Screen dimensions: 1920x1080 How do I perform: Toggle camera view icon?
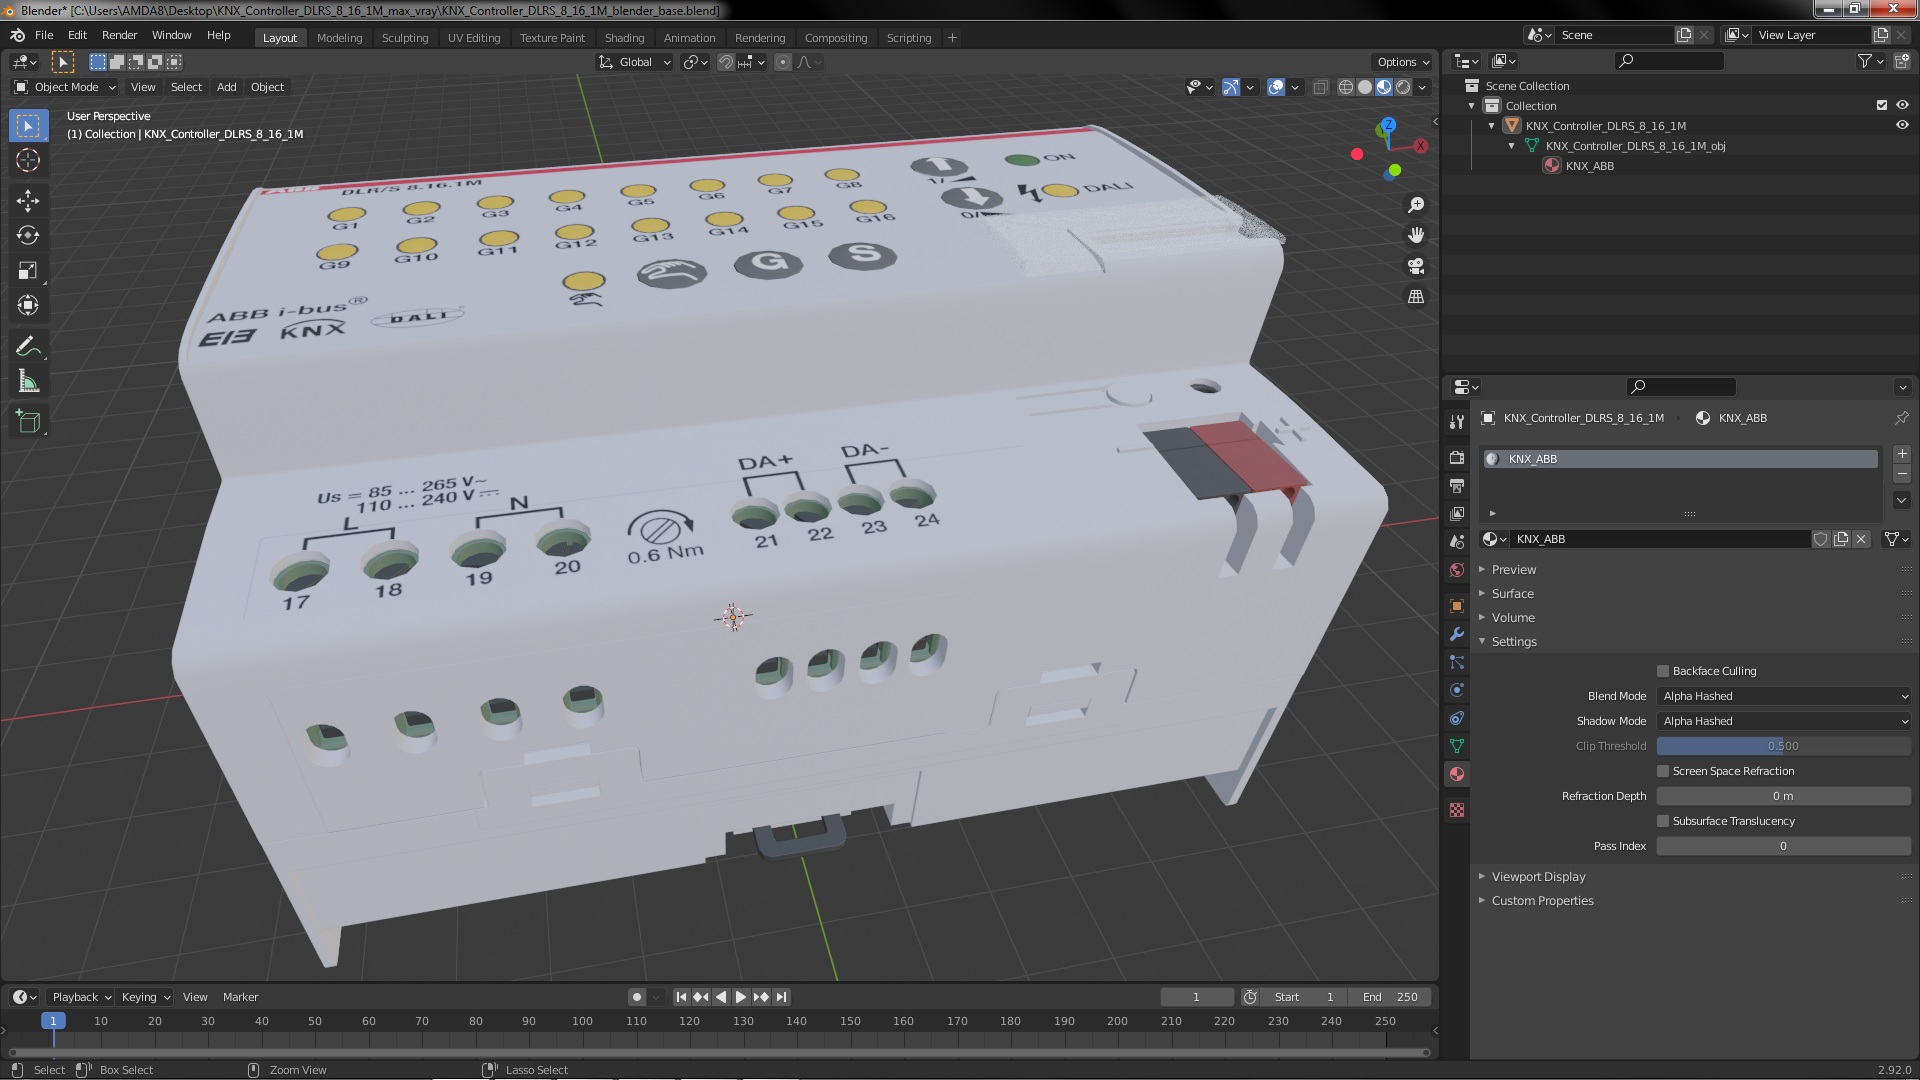point(1416,266)
